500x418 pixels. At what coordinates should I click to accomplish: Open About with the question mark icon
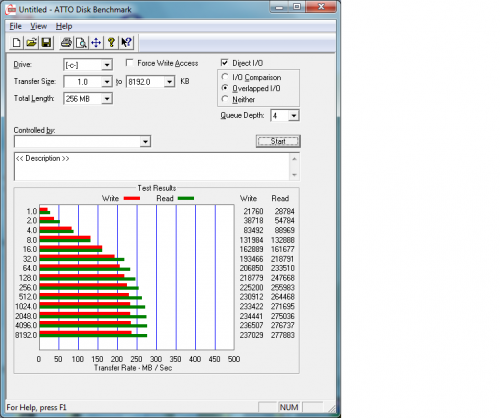[x=111, y=43]
